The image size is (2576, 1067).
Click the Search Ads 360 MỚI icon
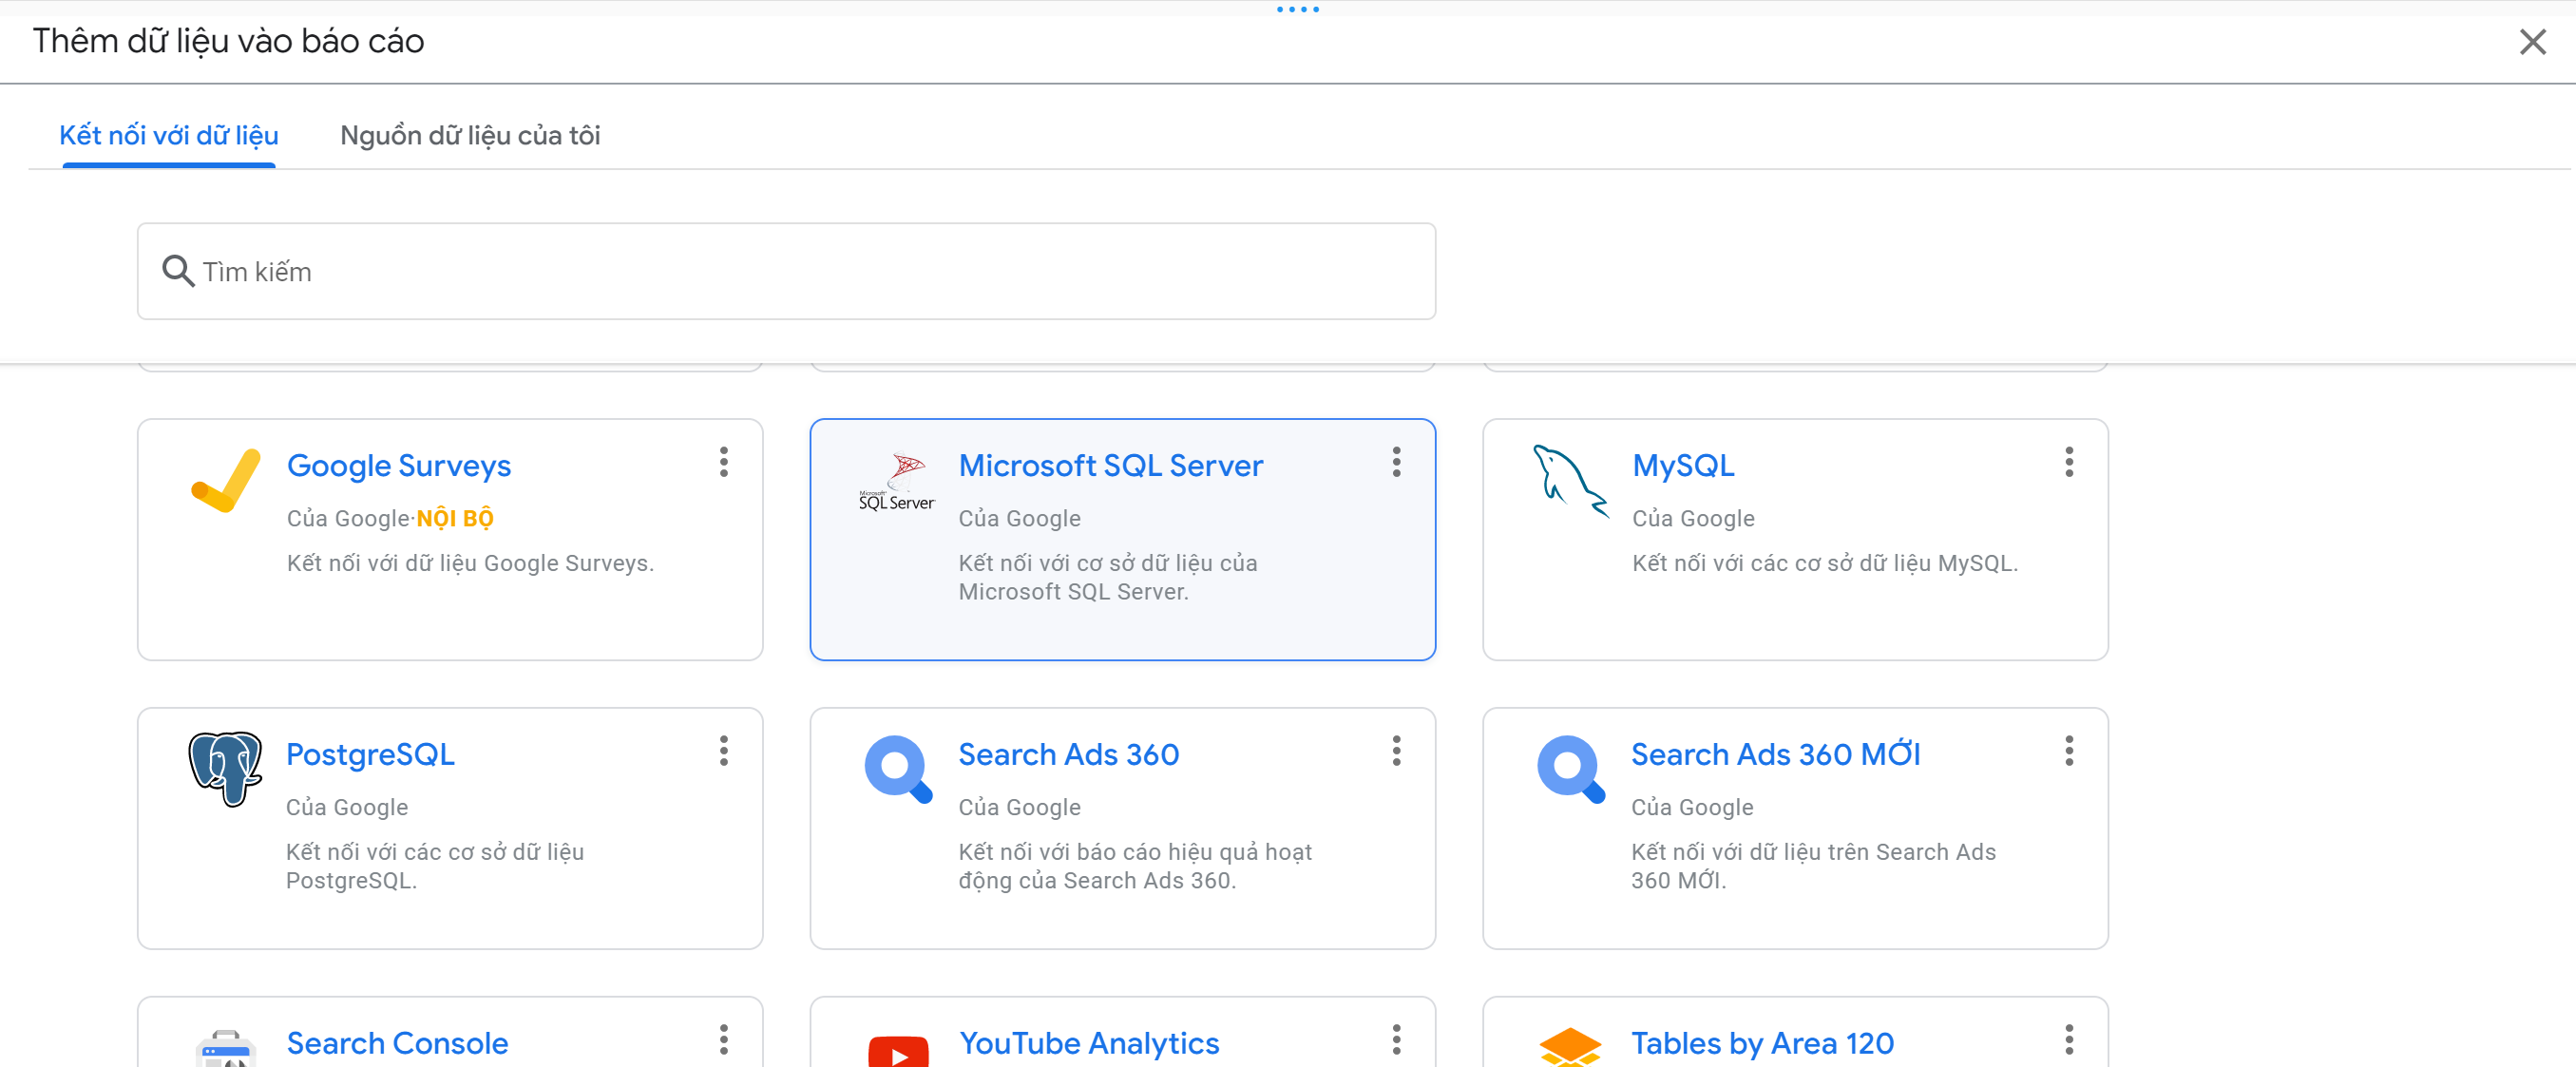pyautogui.click(x=1570, y=769)
